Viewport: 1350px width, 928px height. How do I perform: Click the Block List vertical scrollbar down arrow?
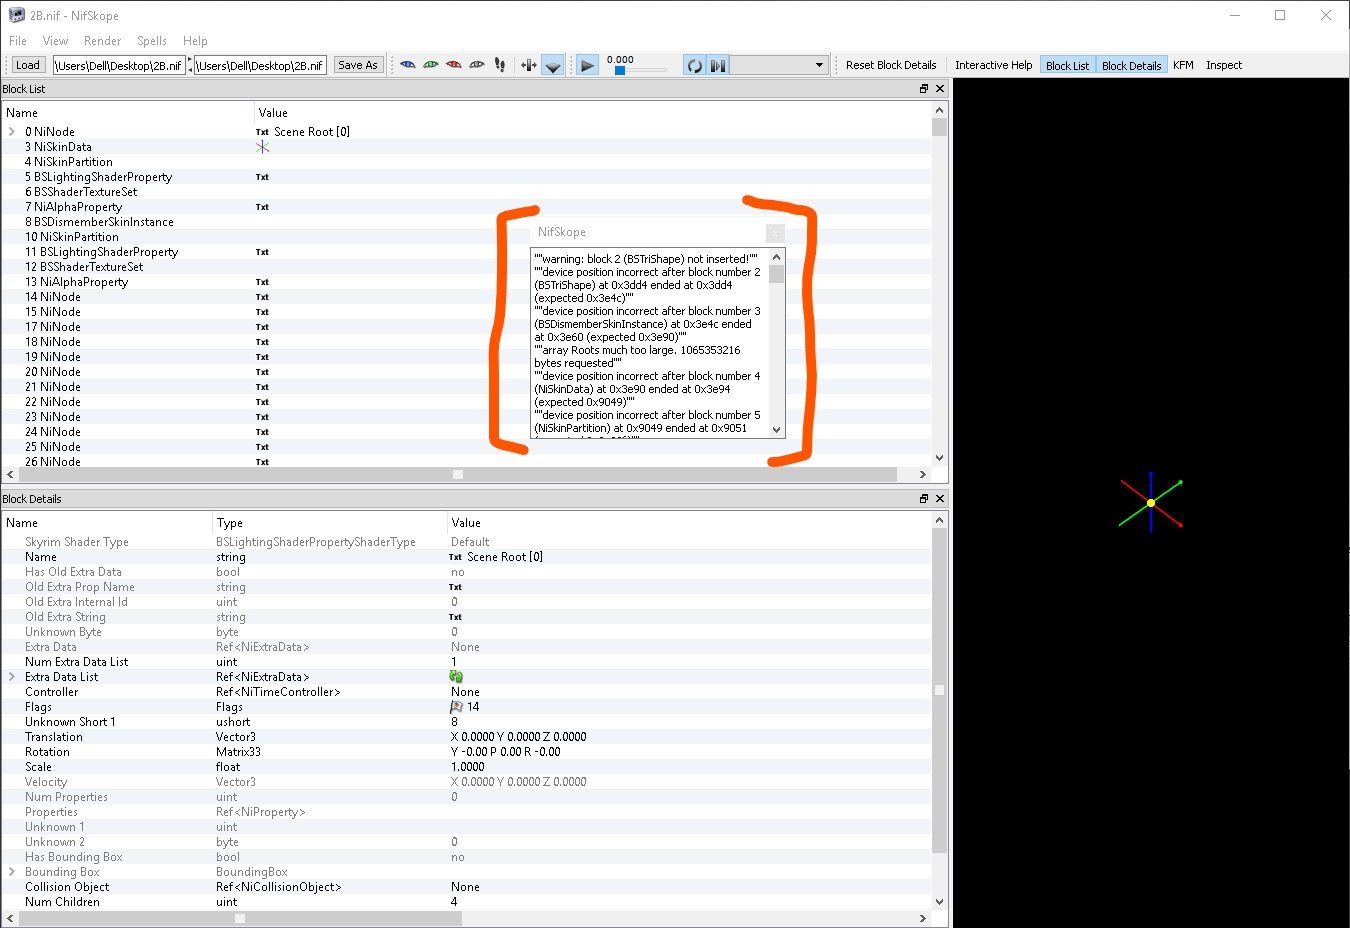(939, 458)
